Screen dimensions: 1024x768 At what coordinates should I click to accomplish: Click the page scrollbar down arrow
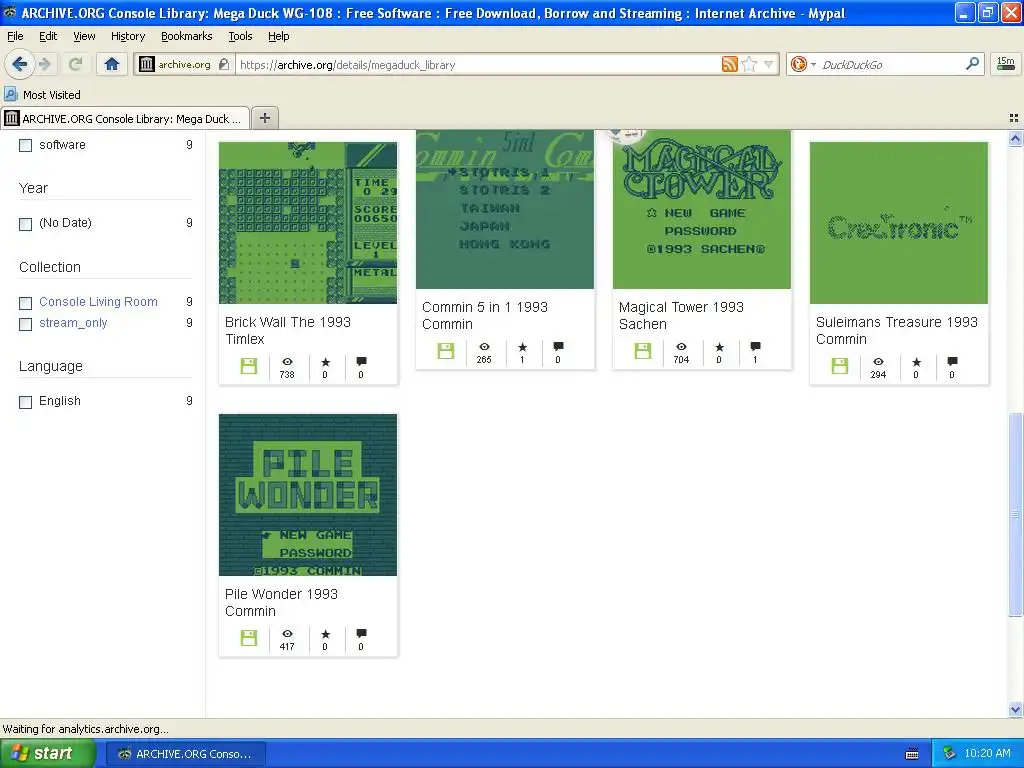tap(1015, 709)
